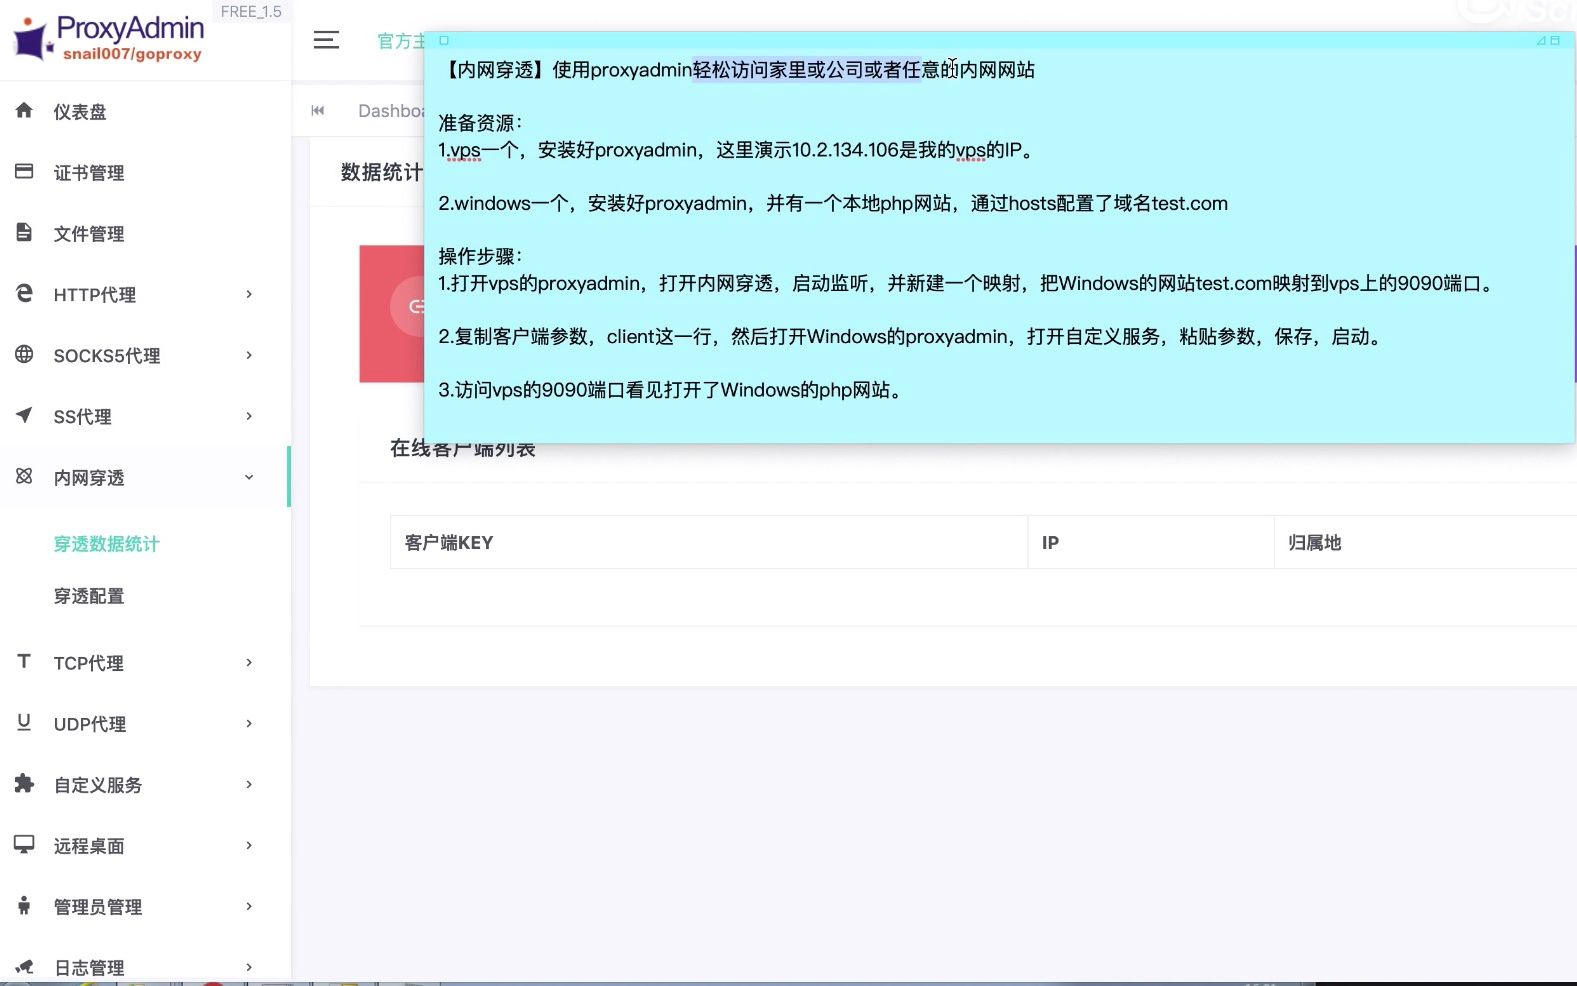Toggle the hamburger sidebar menu icon
The height and width of the screenshot is (986, 1577).
click(x=326, y=40)
